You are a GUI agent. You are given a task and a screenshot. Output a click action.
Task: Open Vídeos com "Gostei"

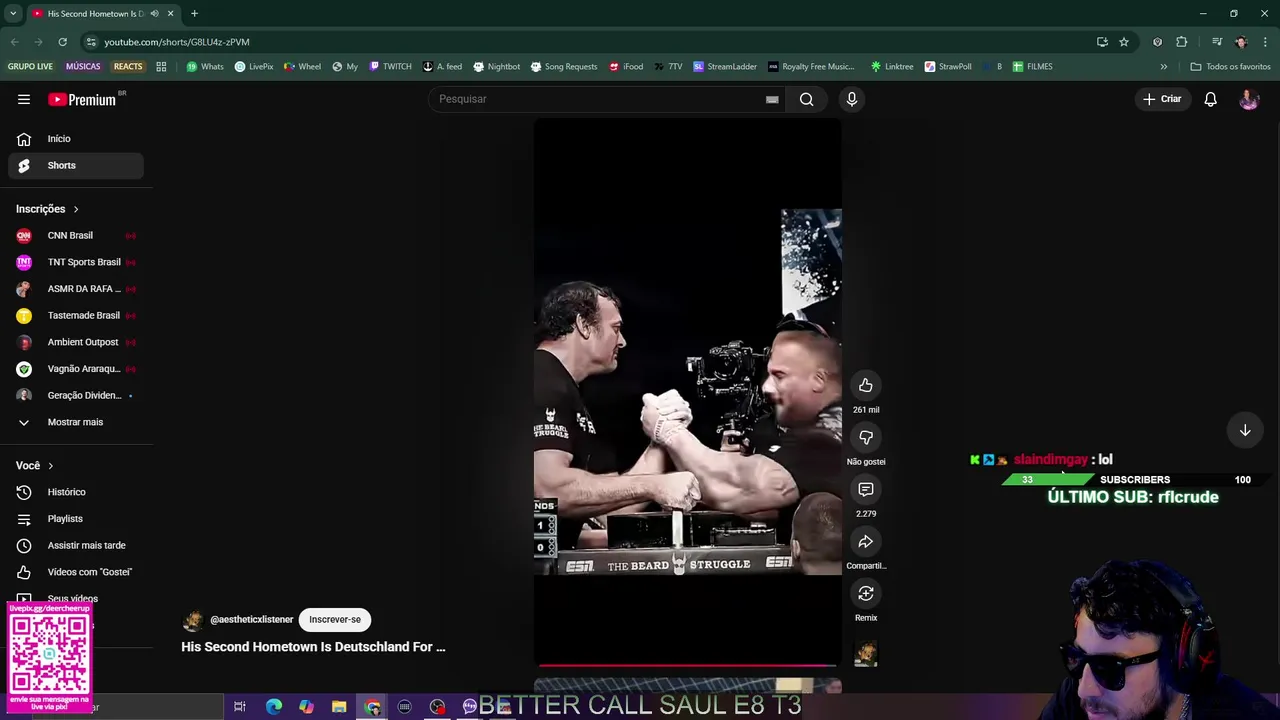click(75, 572)
